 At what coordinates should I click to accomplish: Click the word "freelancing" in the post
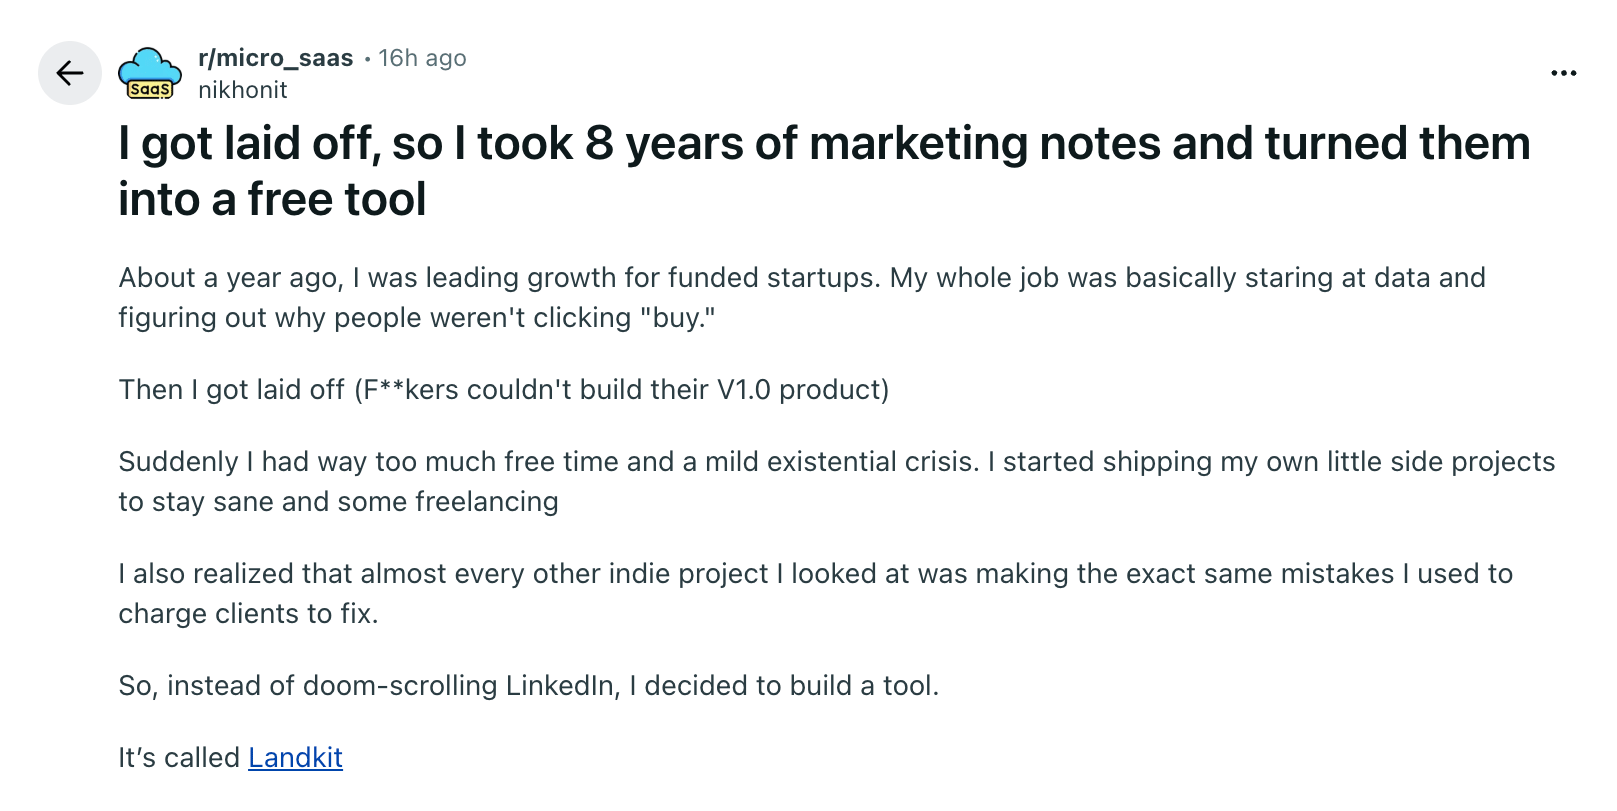tap(486, 502)
